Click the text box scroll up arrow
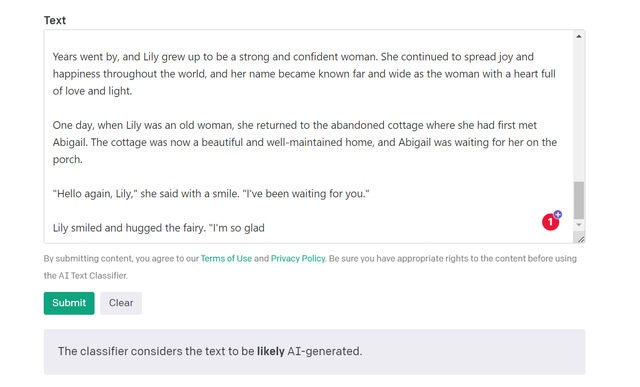The width and height of the screenshot is (640, 387). coord(578,37)
